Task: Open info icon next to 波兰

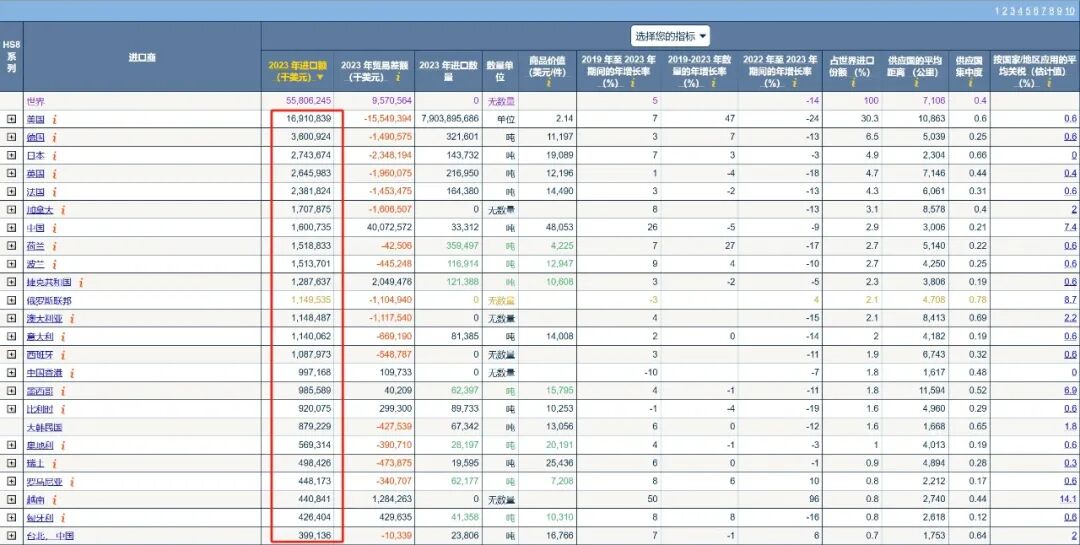Action: (x=54, y=264)
